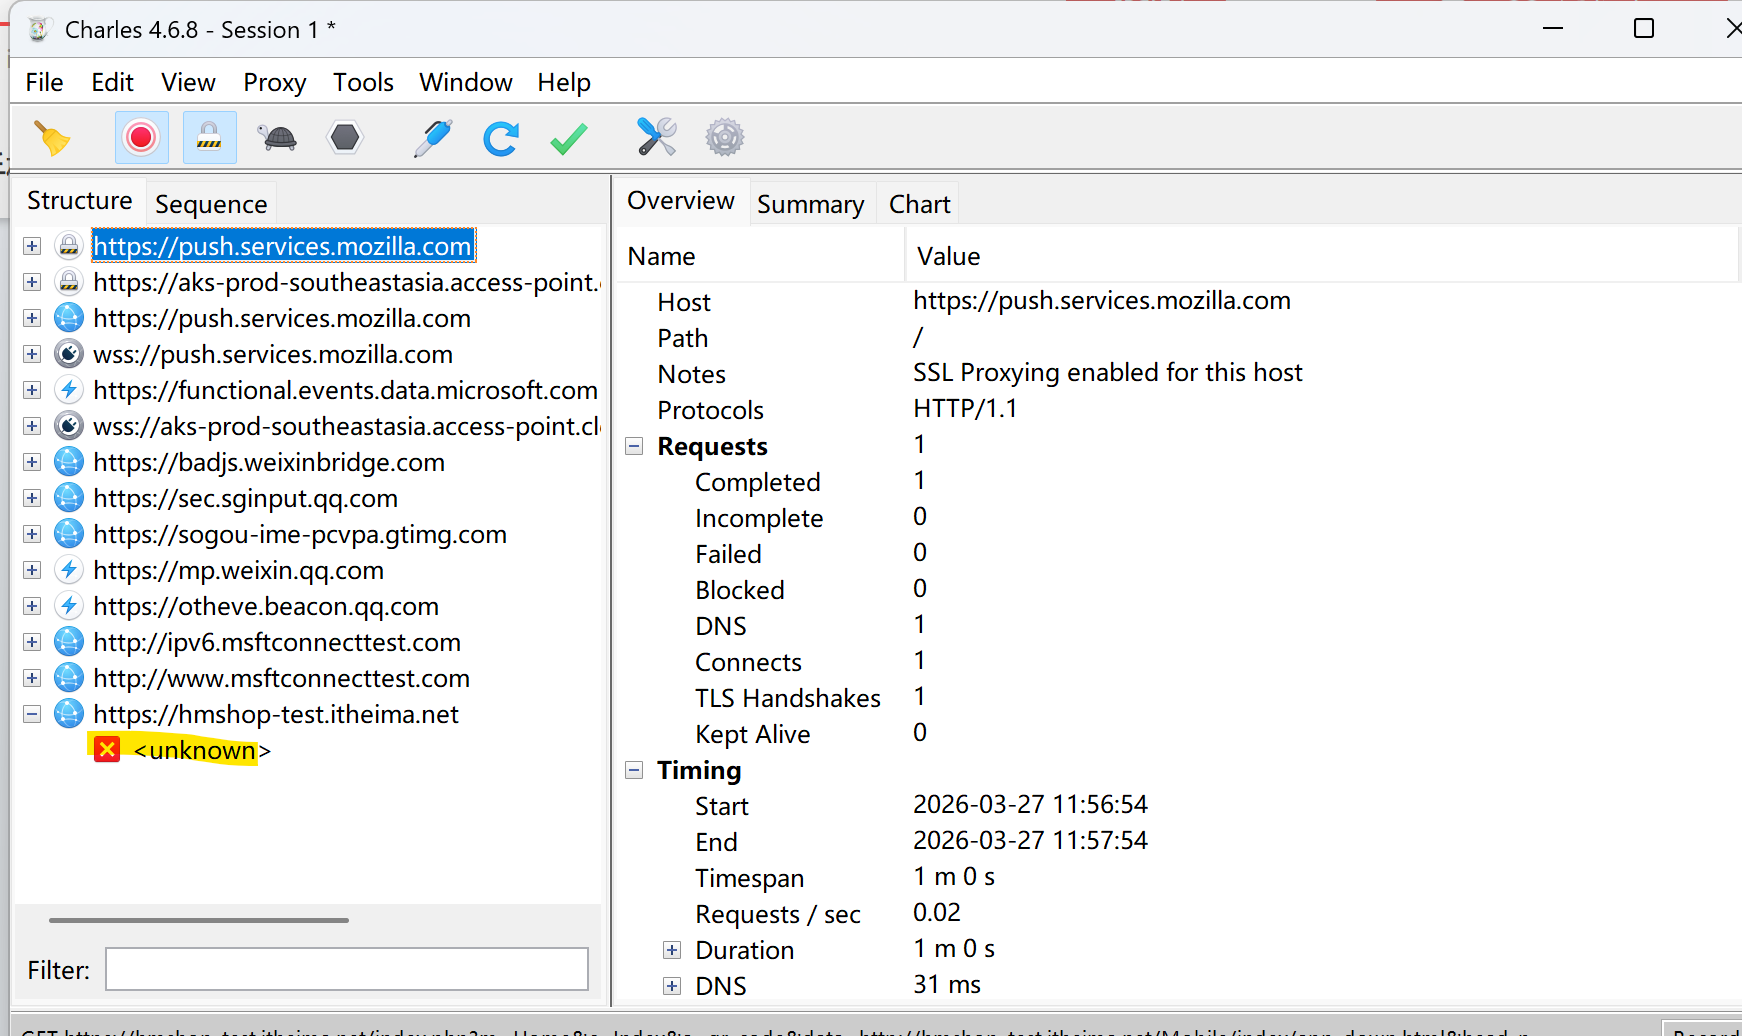The width and height of the screenshot is (1742, 1036).
Task: Validate with the green checkmark icon
Action: click(569, 138)
